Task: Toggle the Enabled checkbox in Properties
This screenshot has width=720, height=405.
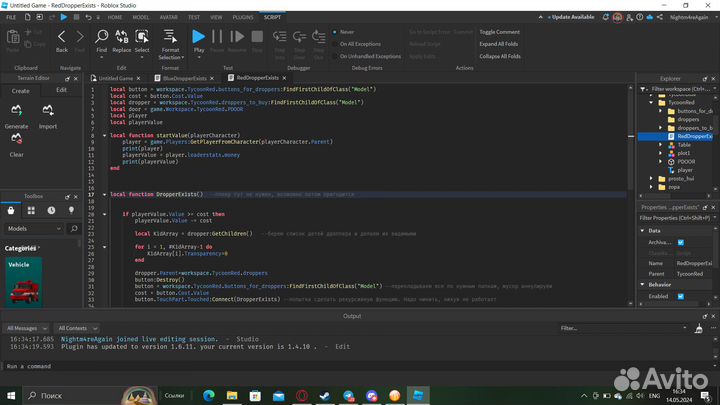Action: tap(681, 296)
